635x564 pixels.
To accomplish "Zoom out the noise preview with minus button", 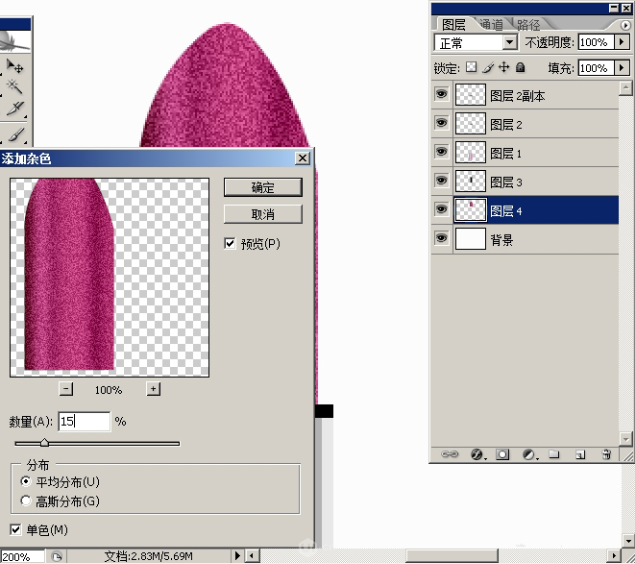I will click(x=66, y=389).
